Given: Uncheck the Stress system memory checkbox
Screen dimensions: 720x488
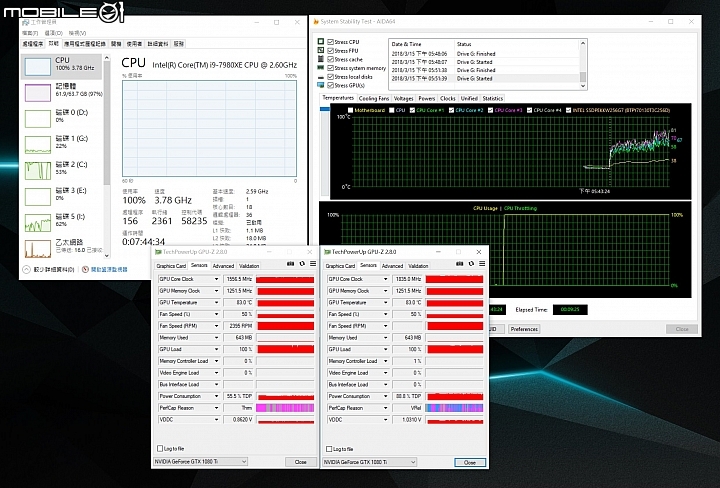Looking at the screenshot, I should click(x=330, y=68).
